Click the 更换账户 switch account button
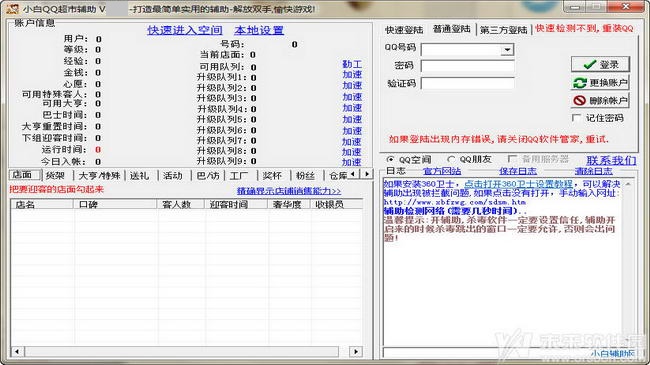Viewport: 650px width, 365px height. 600,83
